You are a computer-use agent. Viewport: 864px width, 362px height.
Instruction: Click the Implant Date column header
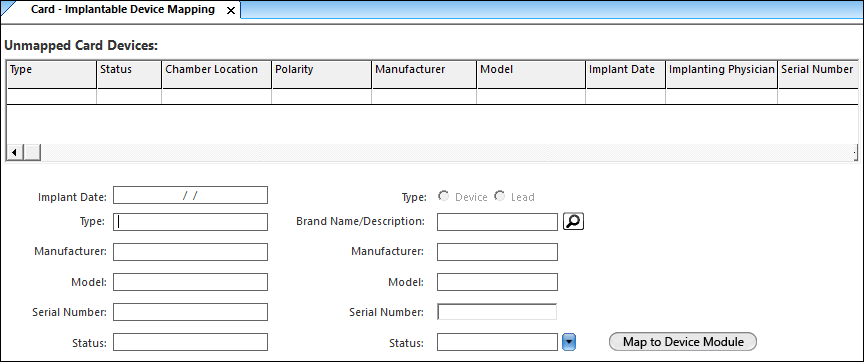point(626,74)
